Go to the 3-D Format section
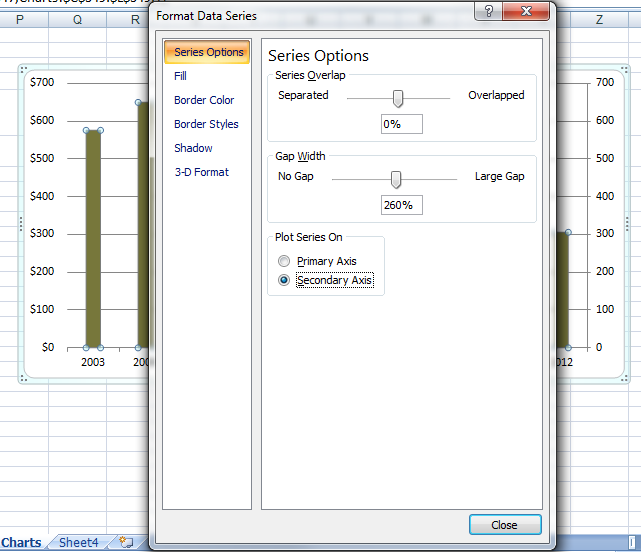 coord(201,172)
